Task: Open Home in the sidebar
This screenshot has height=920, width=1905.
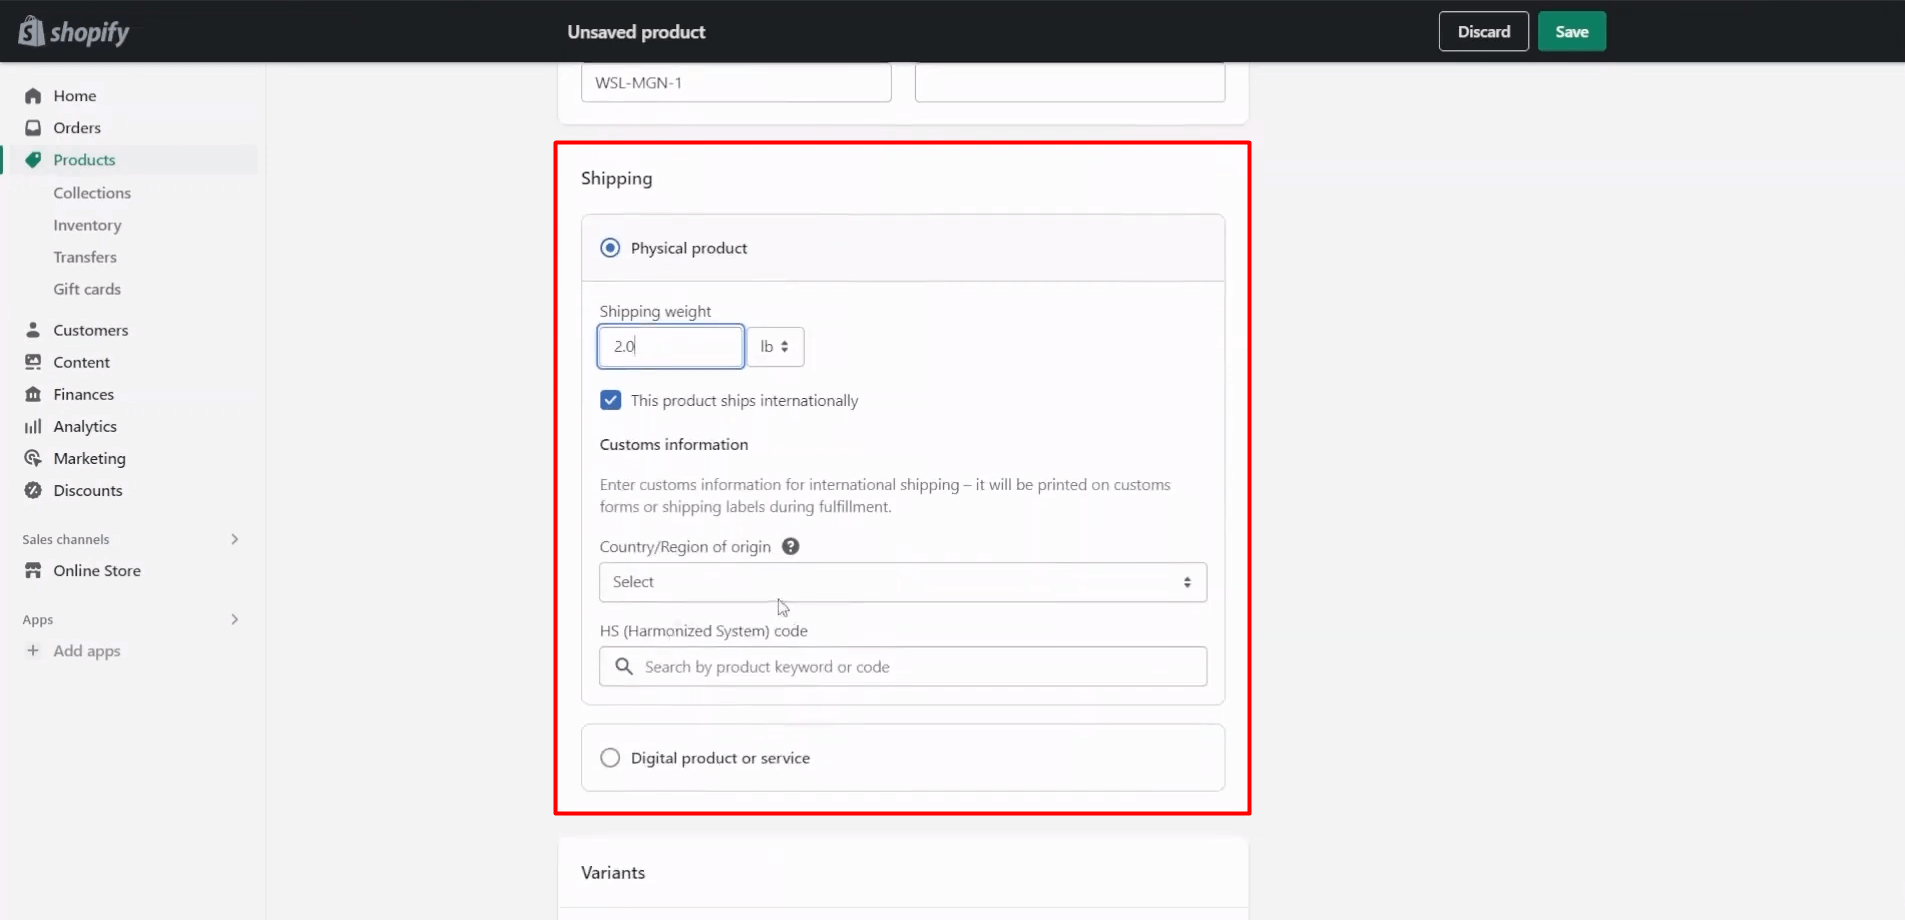Action: (75, 96)
